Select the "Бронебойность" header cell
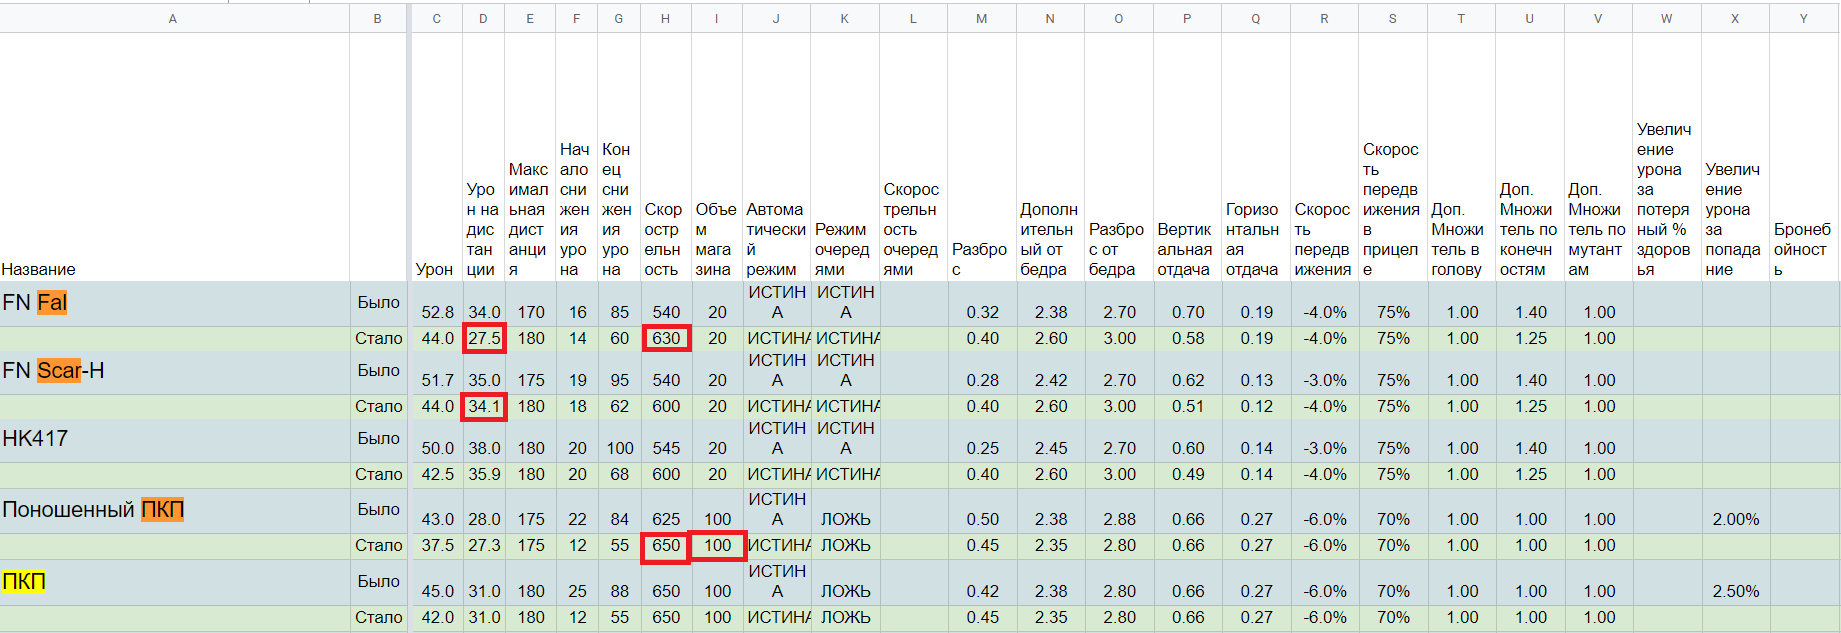The image size is (1841, 633). click(x=1804, y=157)
